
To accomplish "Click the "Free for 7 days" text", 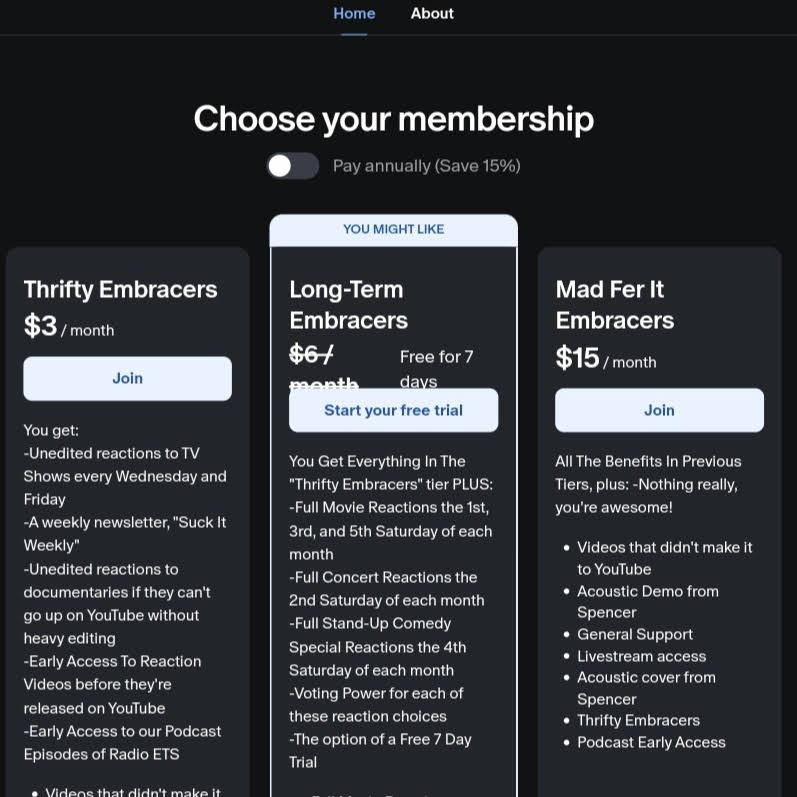I will tap(436, 369).
